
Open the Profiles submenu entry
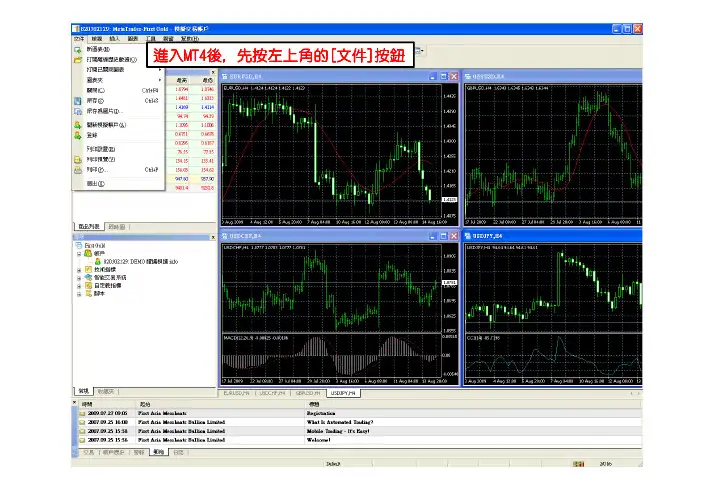coord(96,80)
